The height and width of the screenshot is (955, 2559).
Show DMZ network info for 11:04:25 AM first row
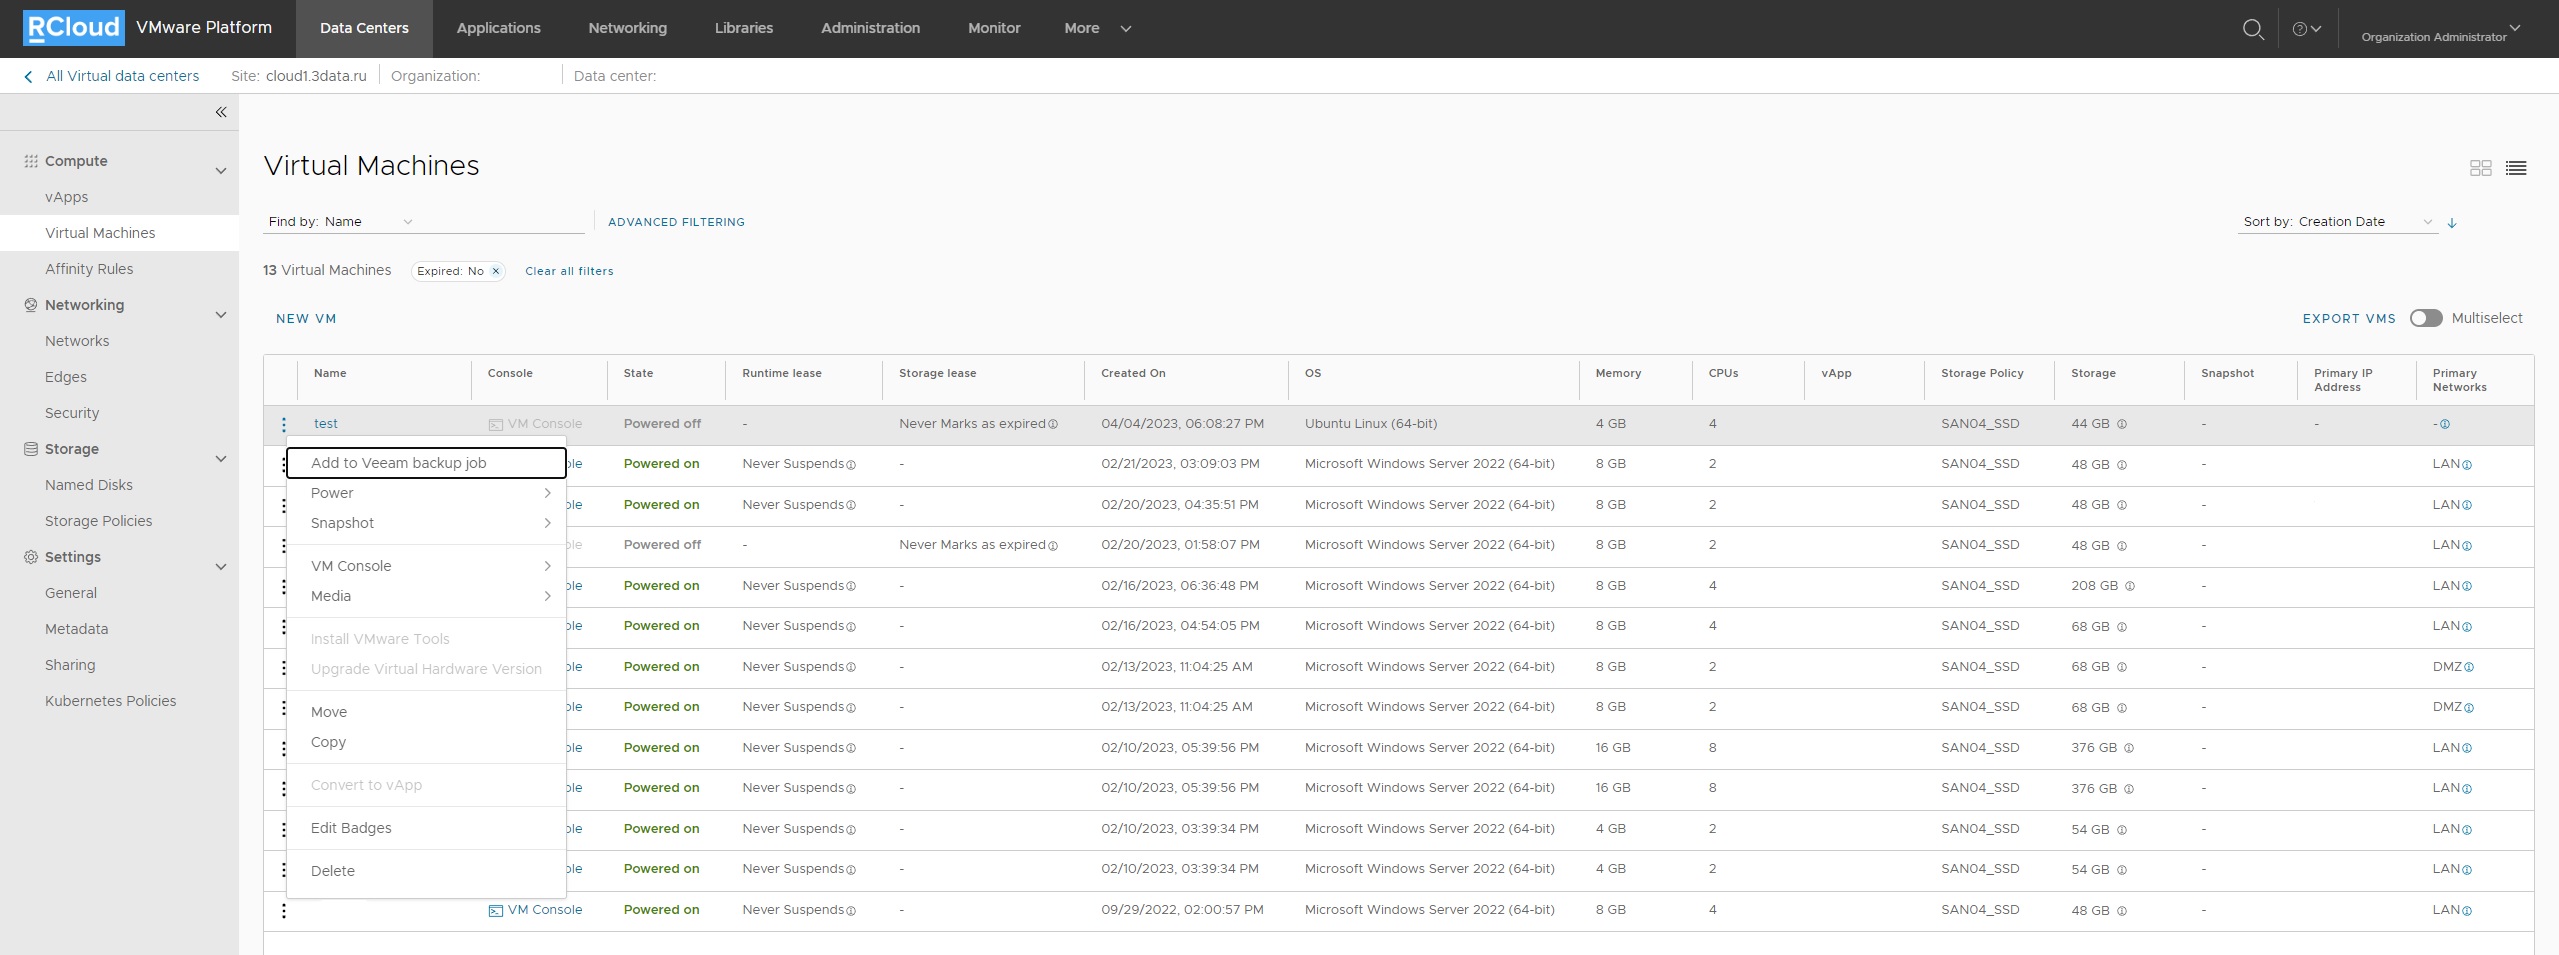(x=2468, y=667)
